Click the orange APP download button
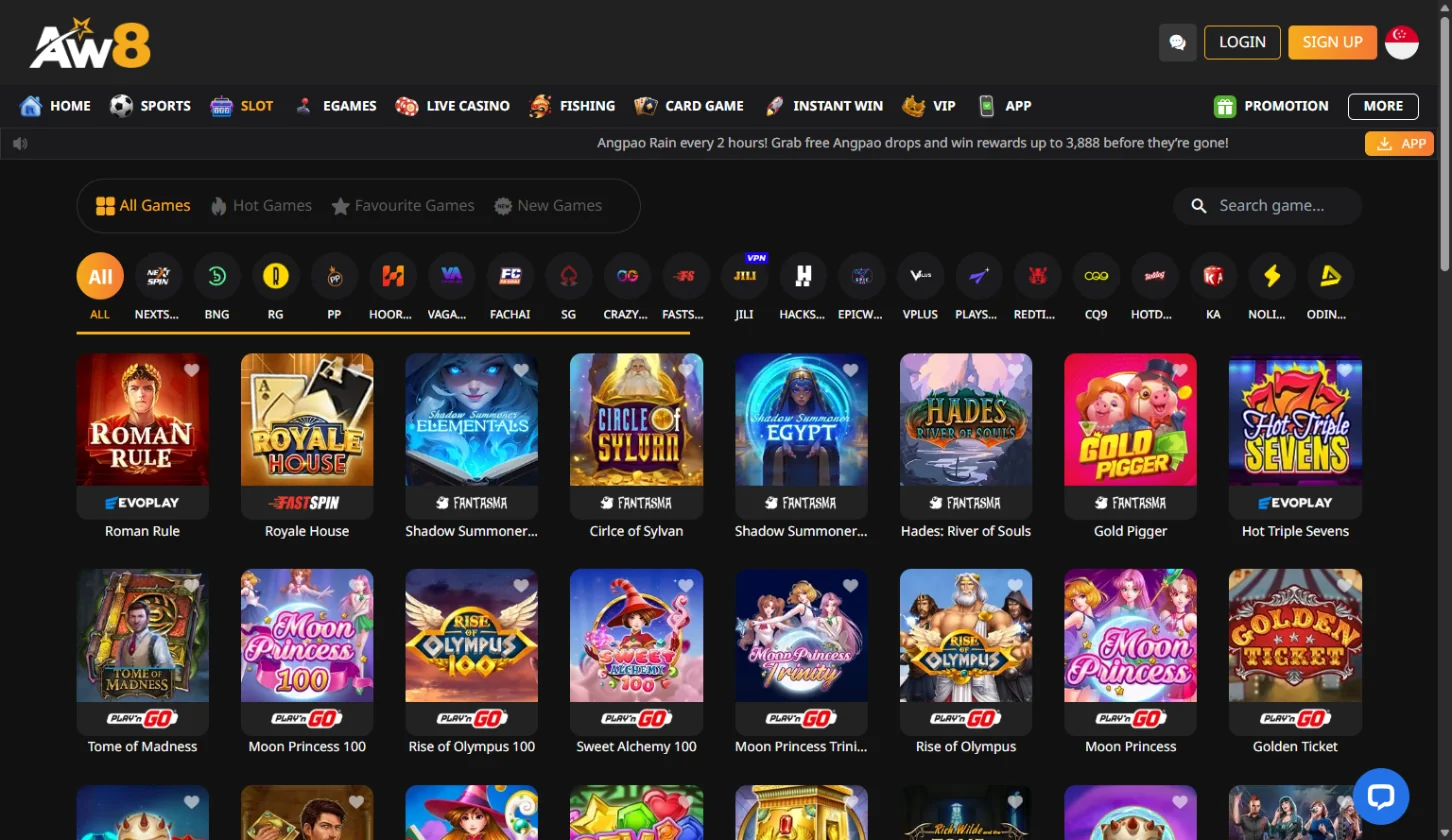The width and height of the screenshot is (1452, 840). 1400,144
